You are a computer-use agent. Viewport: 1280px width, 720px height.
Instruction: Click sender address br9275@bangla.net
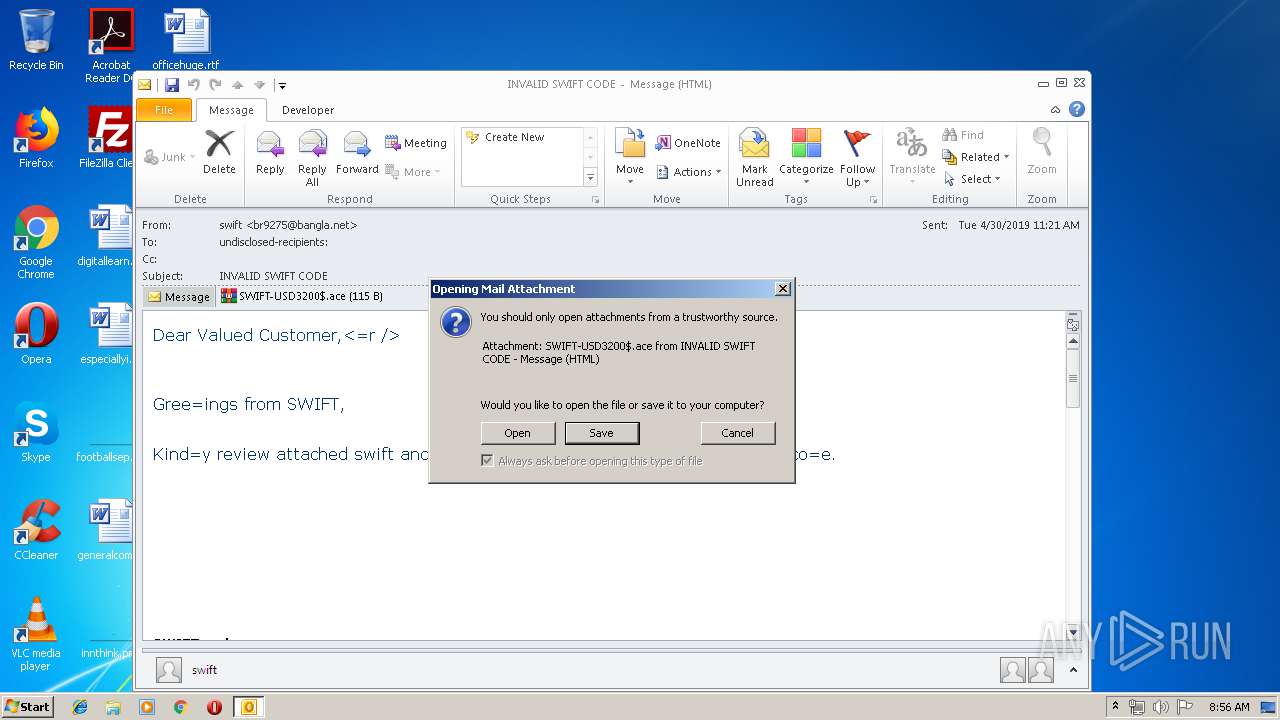click(x=302, y=225)
